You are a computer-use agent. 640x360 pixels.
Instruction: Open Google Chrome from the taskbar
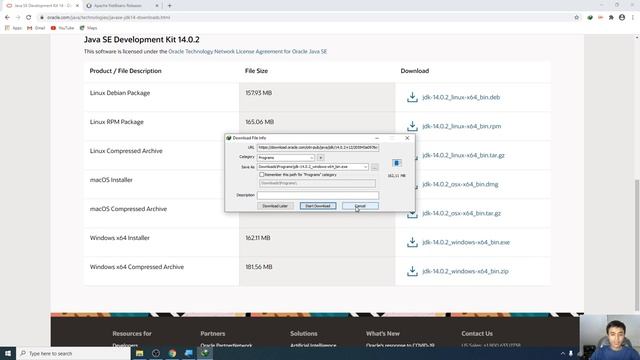(x=172, y=353)
